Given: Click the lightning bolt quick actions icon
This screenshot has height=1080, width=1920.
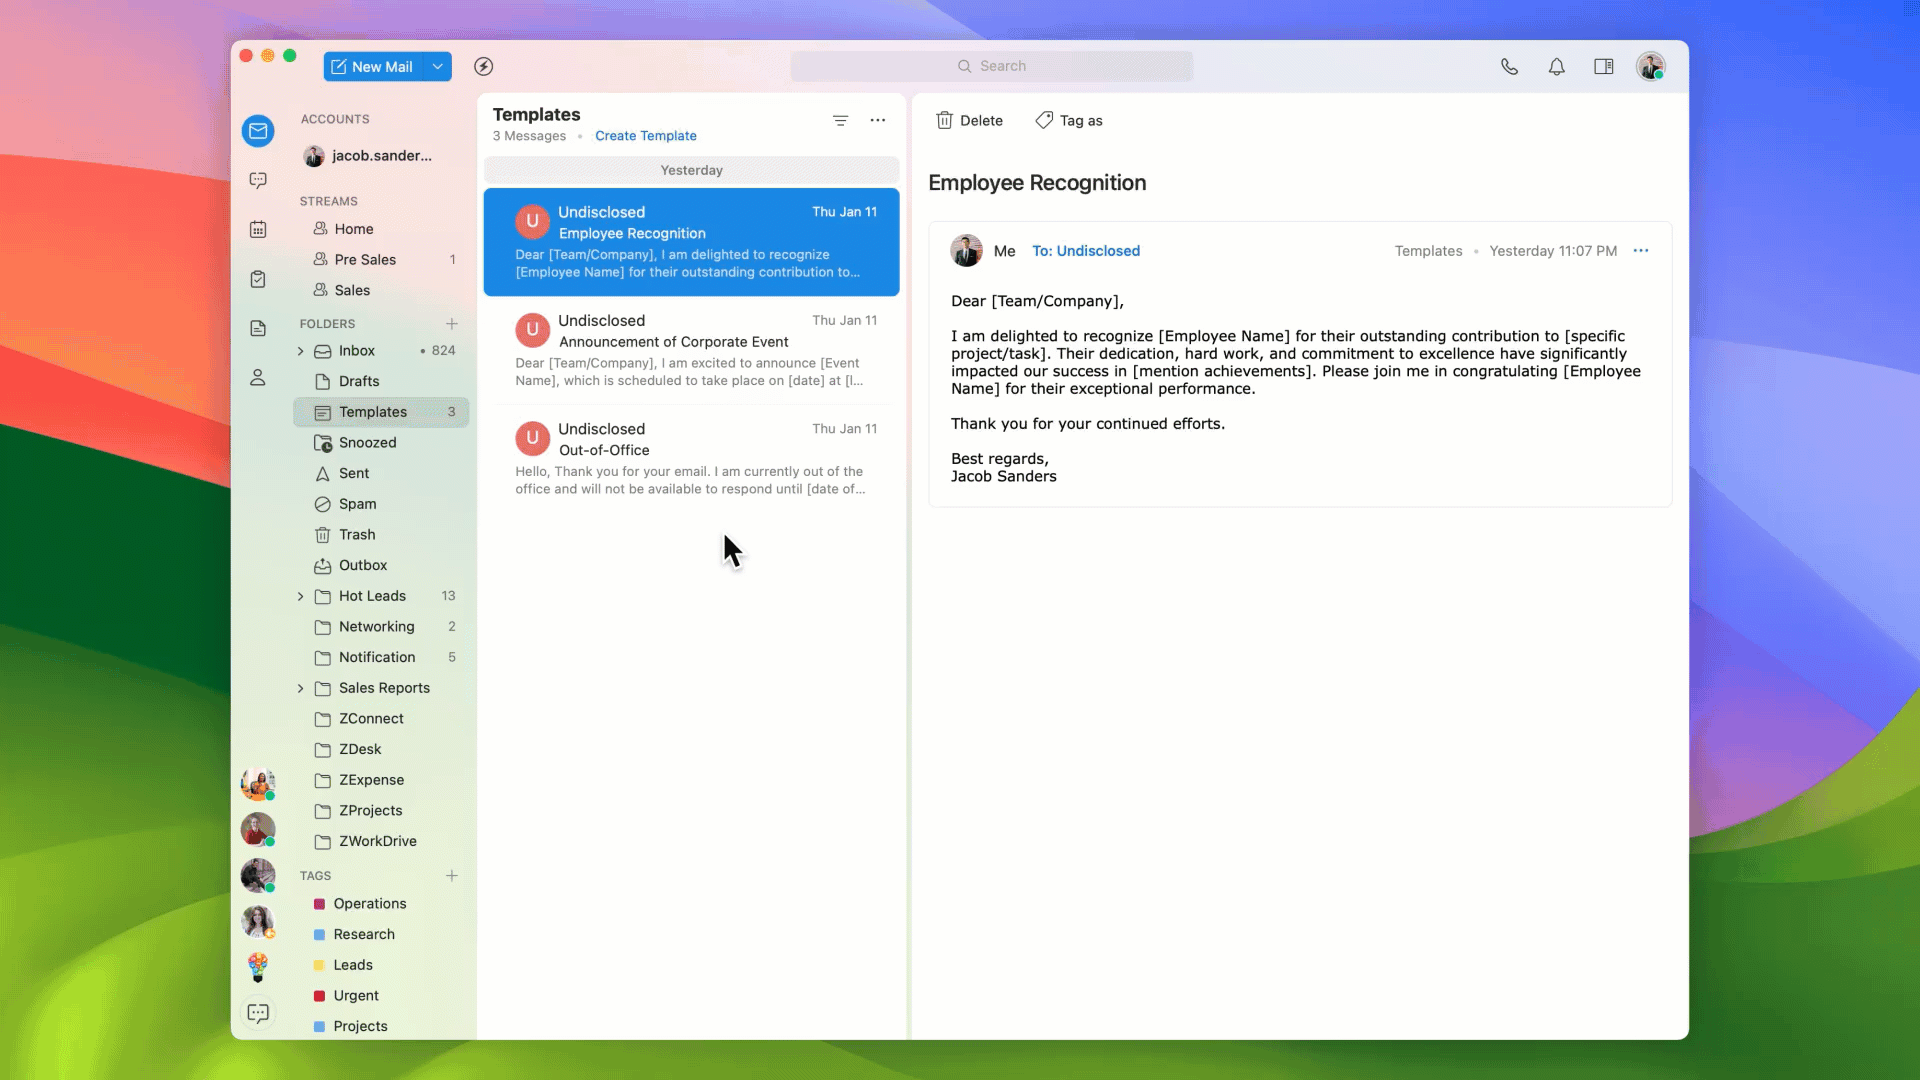Looking at the screenshot, I should [x=484, y=66].
